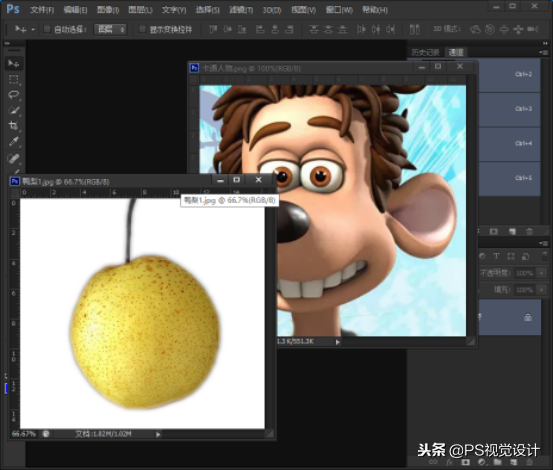Create new adjustment layer icon

pyautogui.click(x=481, y=462)
